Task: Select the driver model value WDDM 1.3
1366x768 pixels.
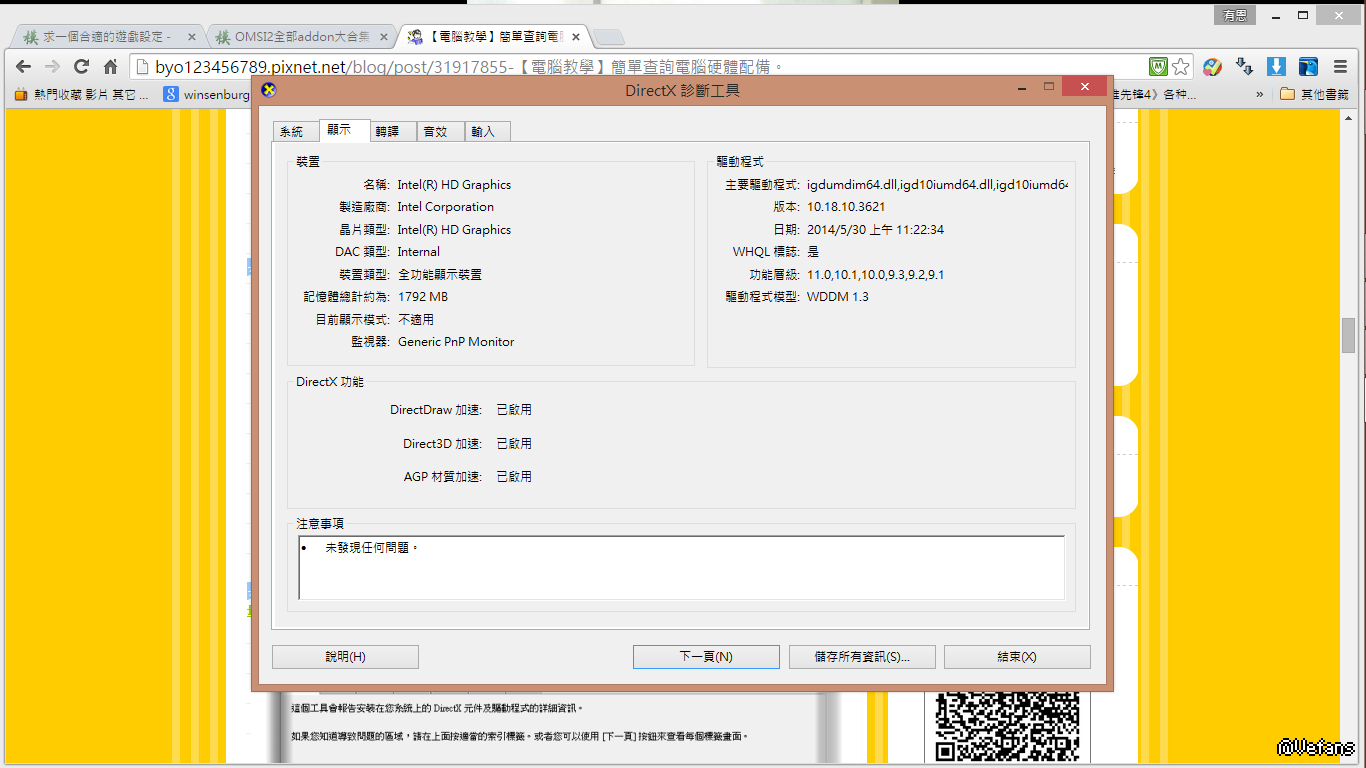Action: (x=838, y=297)
